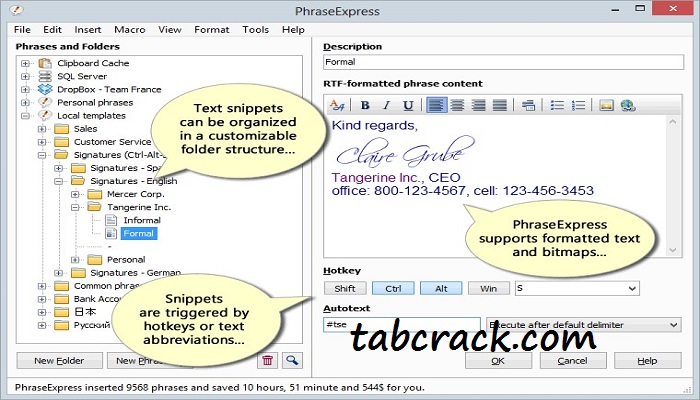Insert a numbered list

[x=578, y=105]
